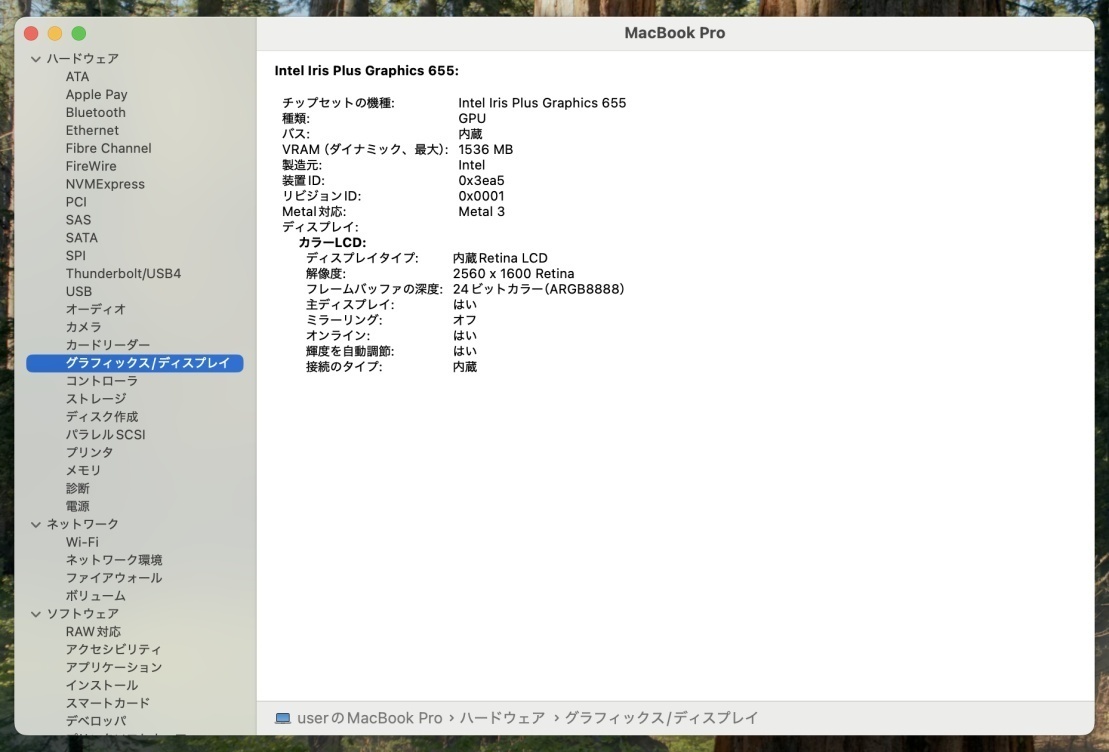Click the green full-screen window button
The image size is (1109, 752).
(79, 34)
